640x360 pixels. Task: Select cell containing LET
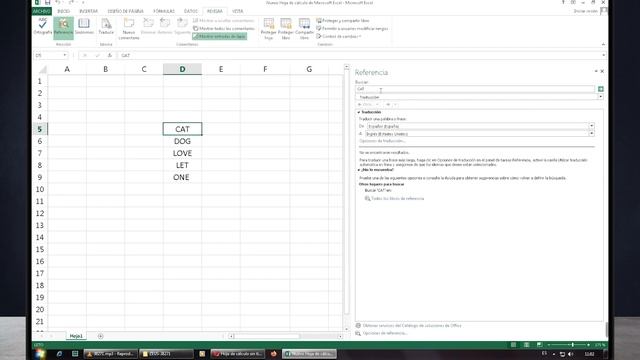[x=182, y=165]
